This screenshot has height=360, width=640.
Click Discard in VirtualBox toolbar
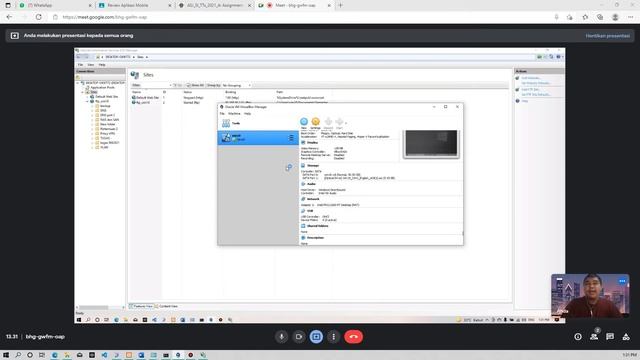[328, 123]
